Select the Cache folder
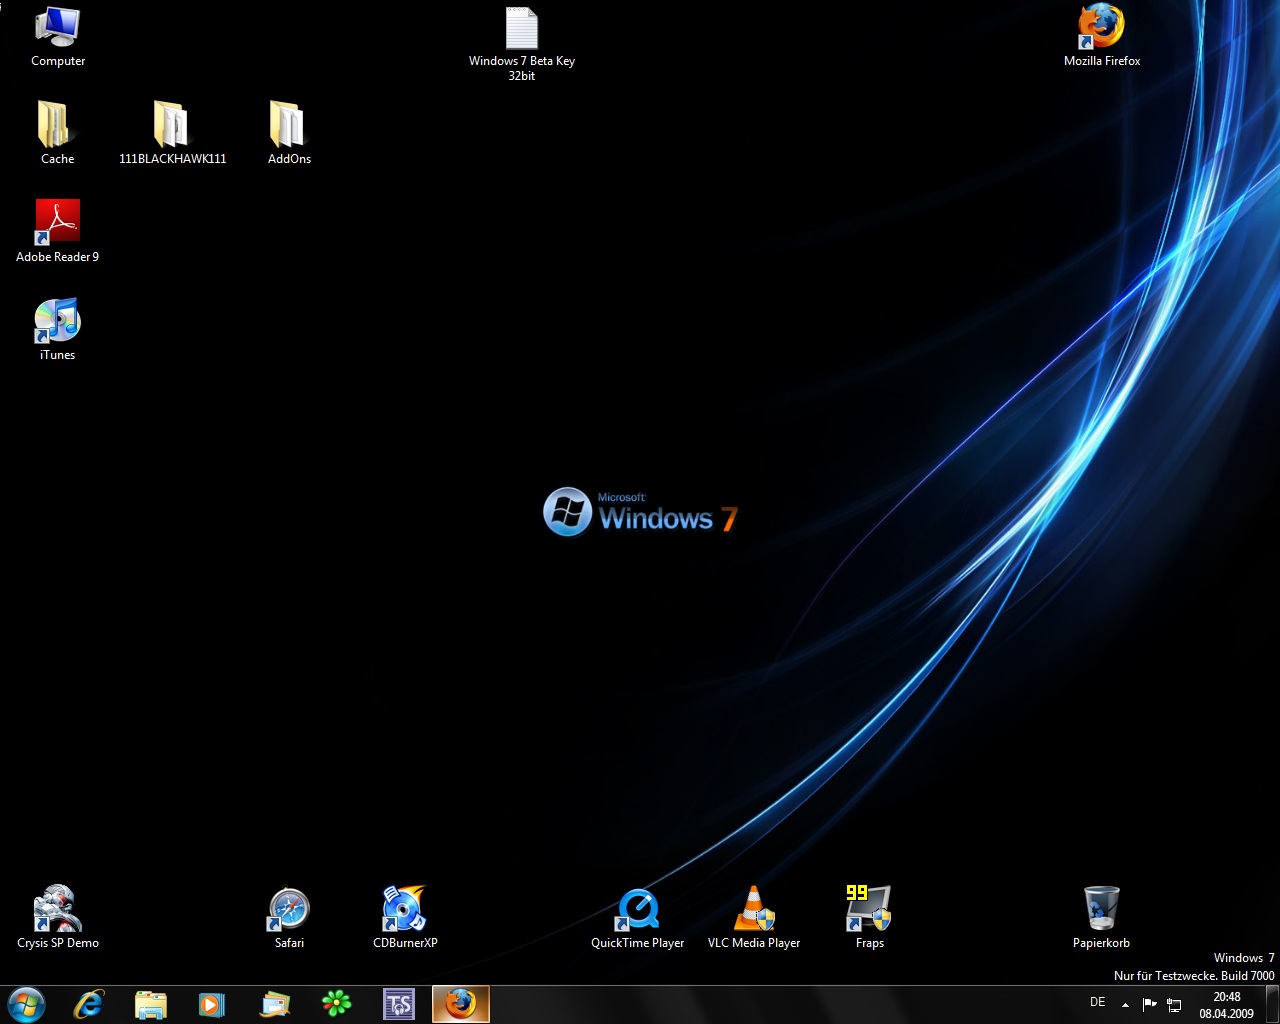Screen dimensions: 1280x1024 [57, 133]
